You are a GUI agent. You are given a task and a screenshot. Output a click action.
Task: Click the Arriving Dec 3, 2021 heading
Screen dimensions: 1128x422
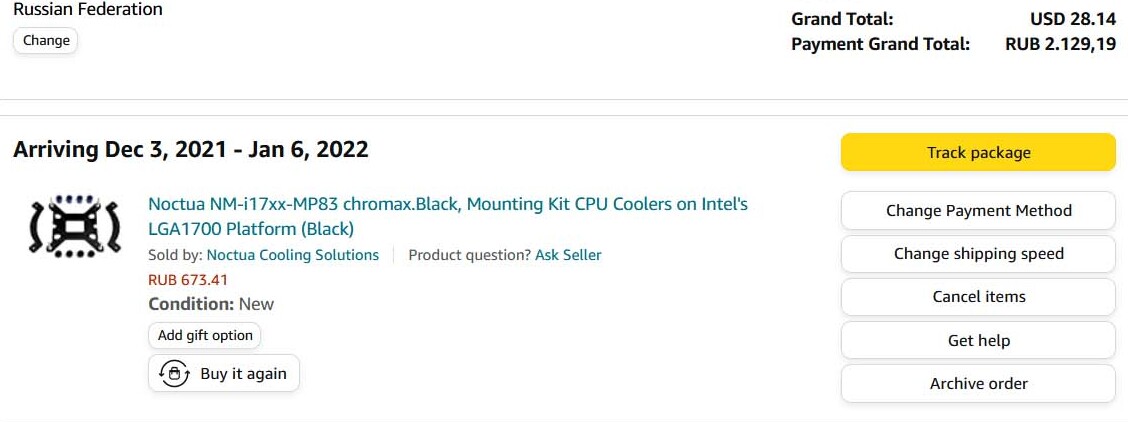click(191, 150)
